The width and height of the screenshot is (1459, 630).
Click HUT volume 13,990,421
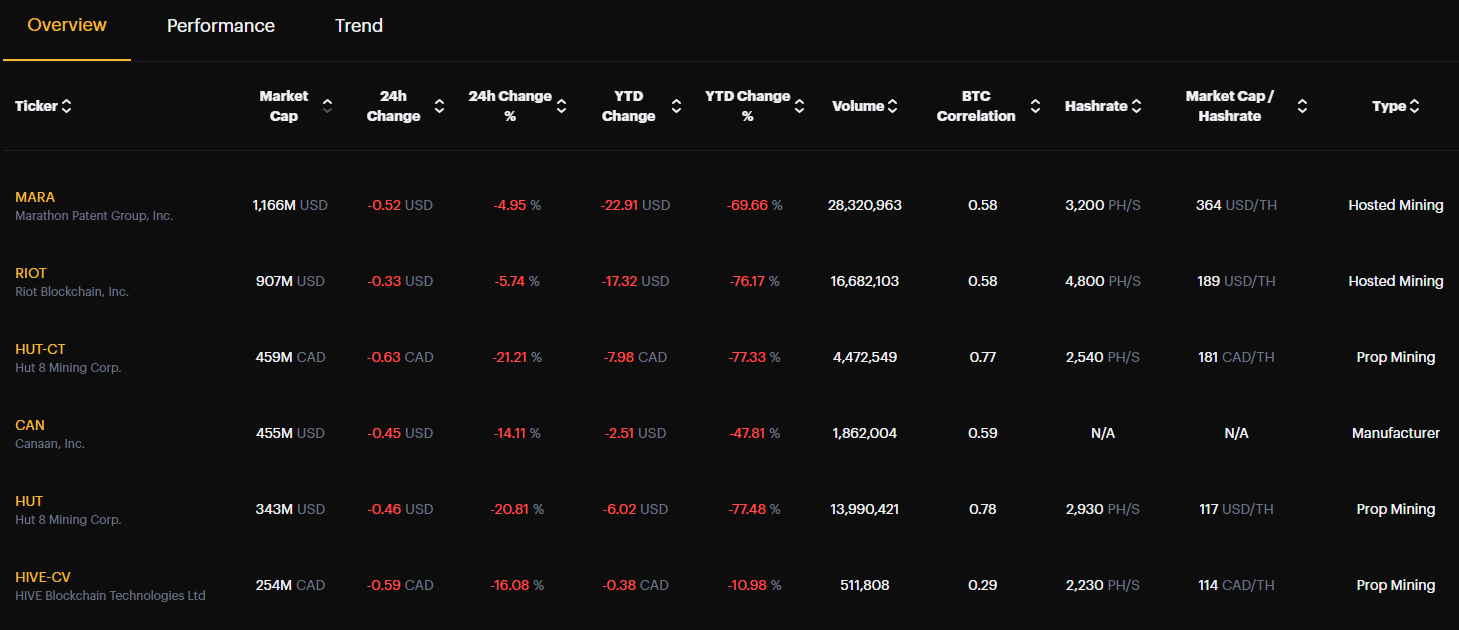tap(865, 509)
